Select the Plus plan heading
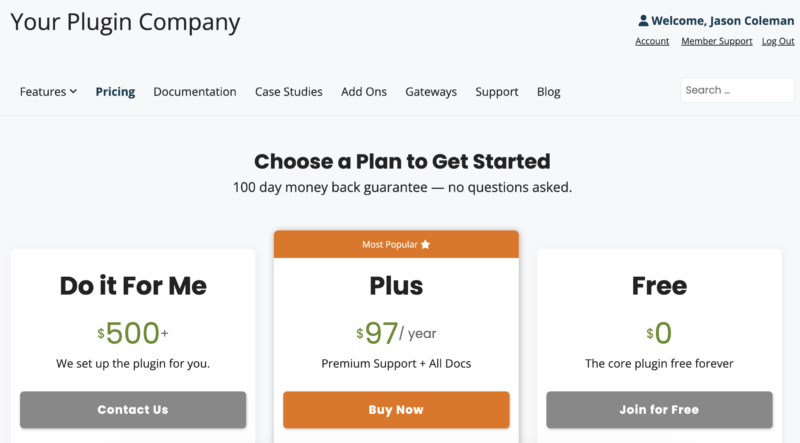Image resolution: width=800 pixels, height=443 pixels. point(396,286)
